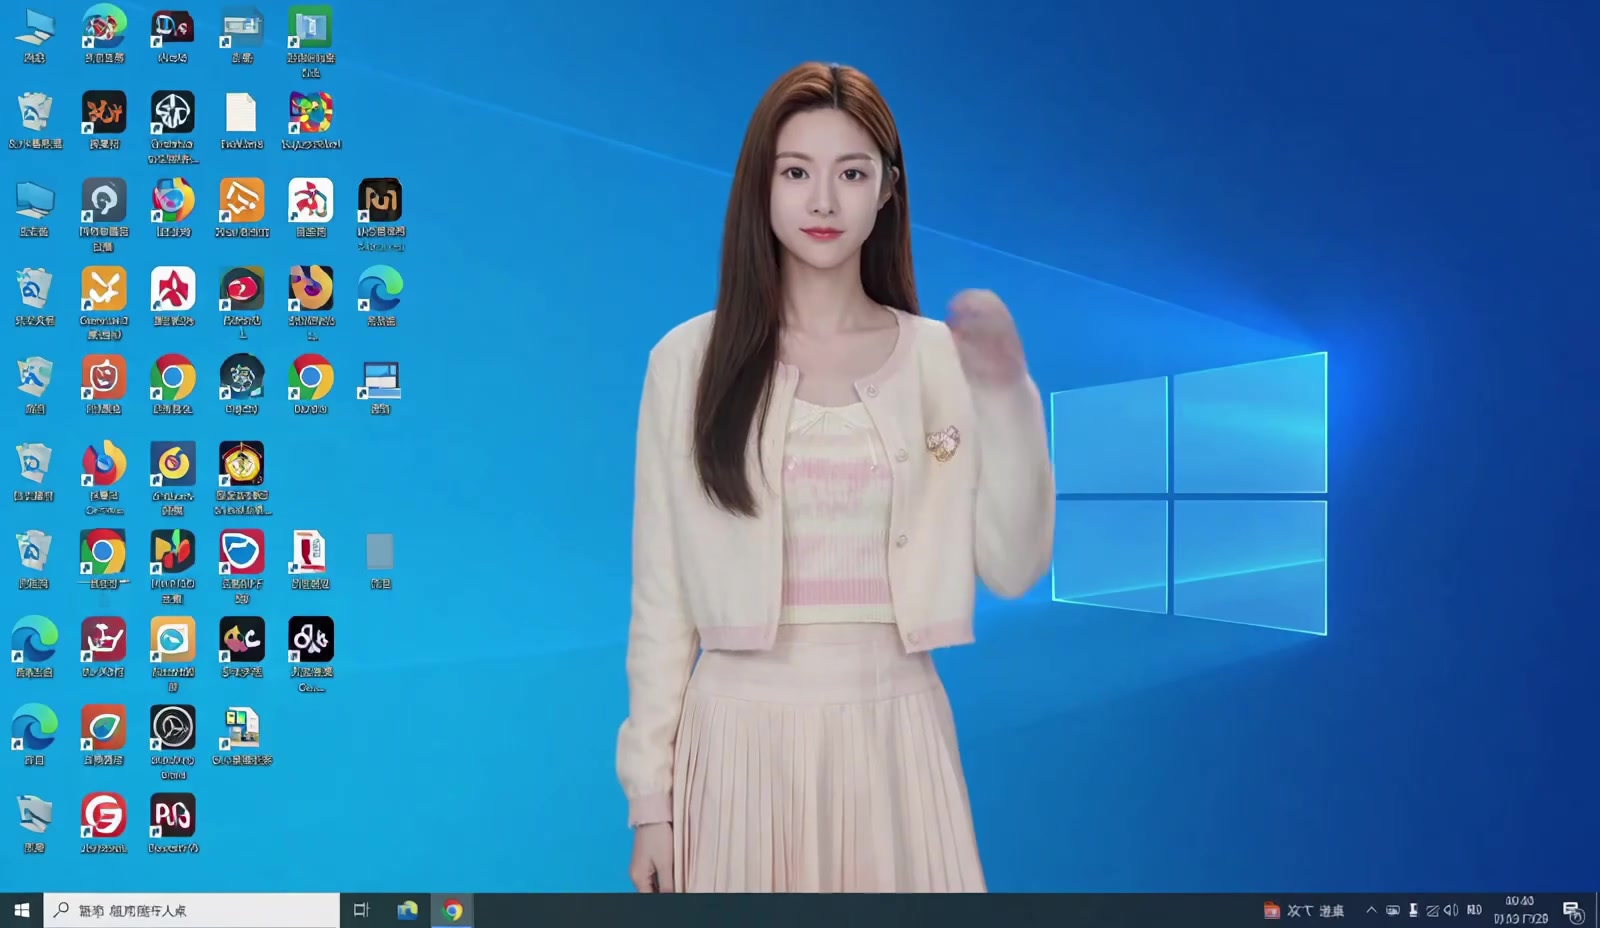Select the dark 'PQ' desktop shortcut
Viewport: 1600px width, 928px height.
[172, 816]
